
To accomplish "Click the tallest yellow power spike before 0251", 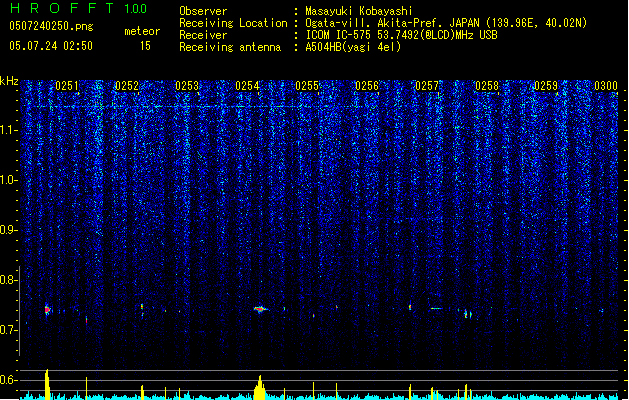I will 47,384.
